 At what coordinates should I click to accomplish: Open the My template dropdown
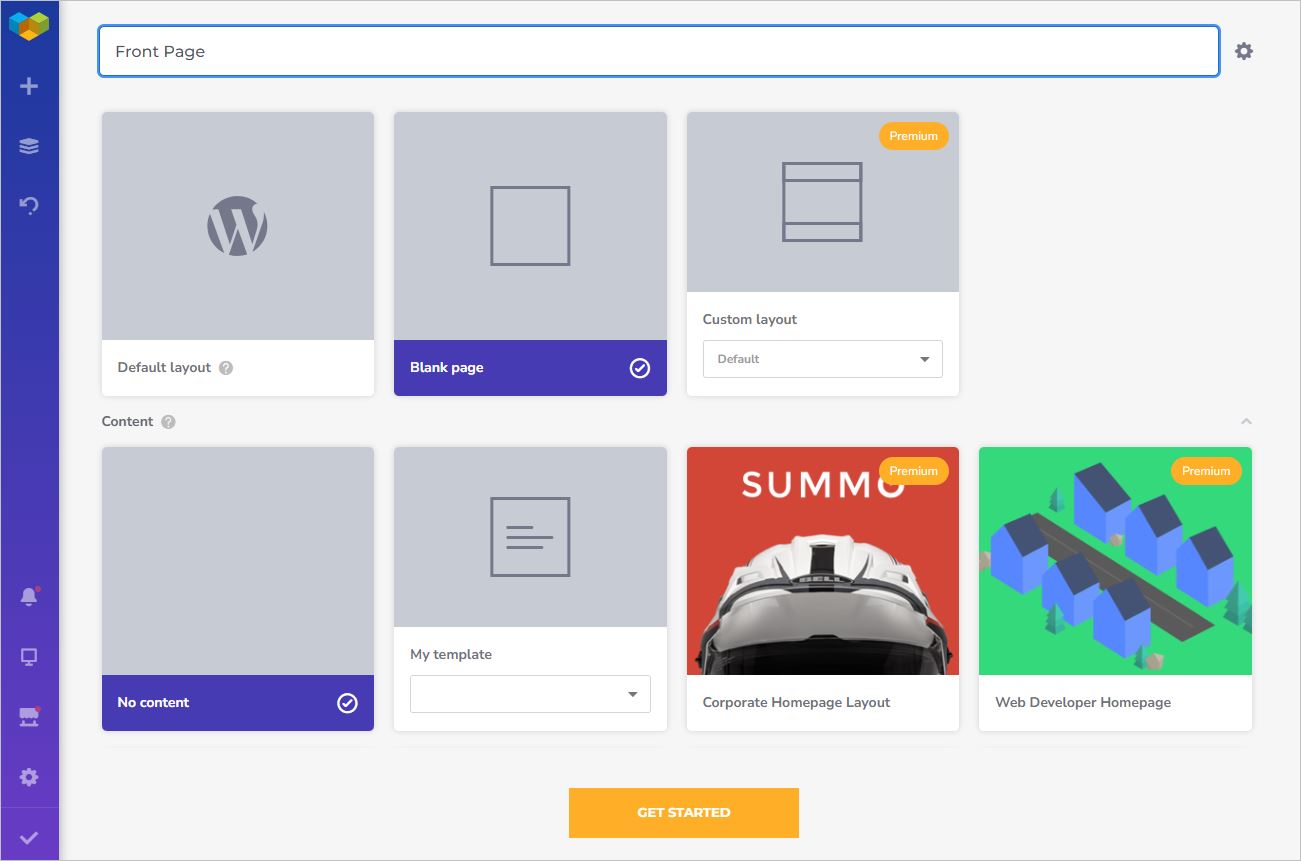(x=530, y=693)
